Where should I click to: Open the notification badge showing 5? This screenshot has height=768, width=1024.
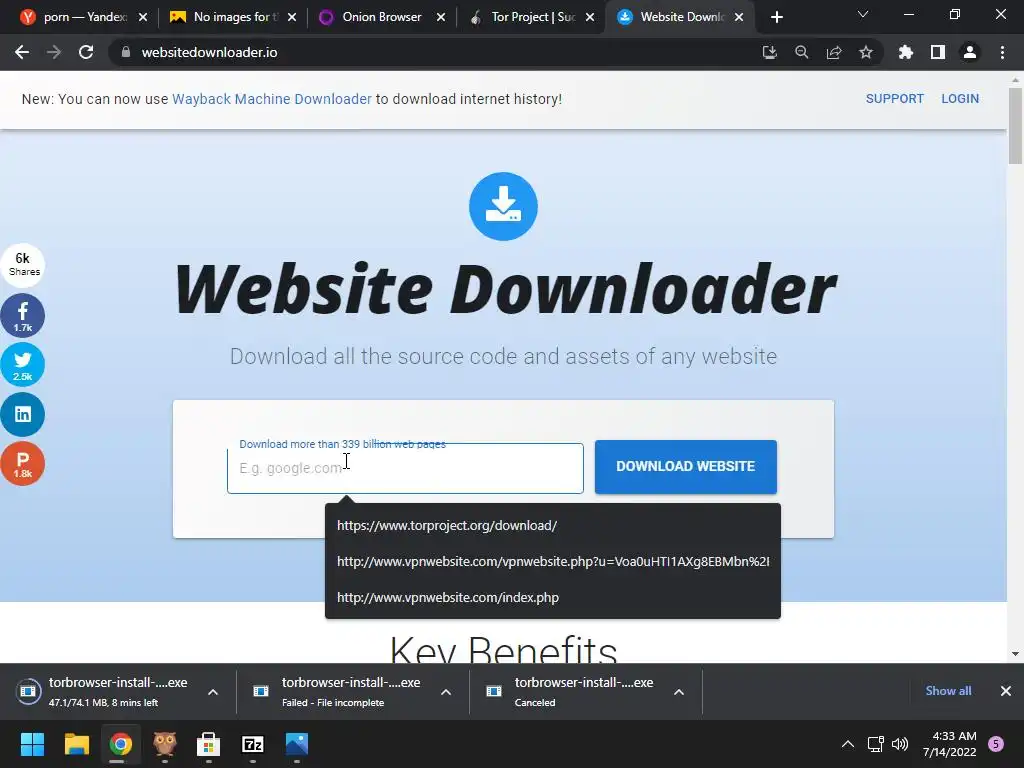996,744
